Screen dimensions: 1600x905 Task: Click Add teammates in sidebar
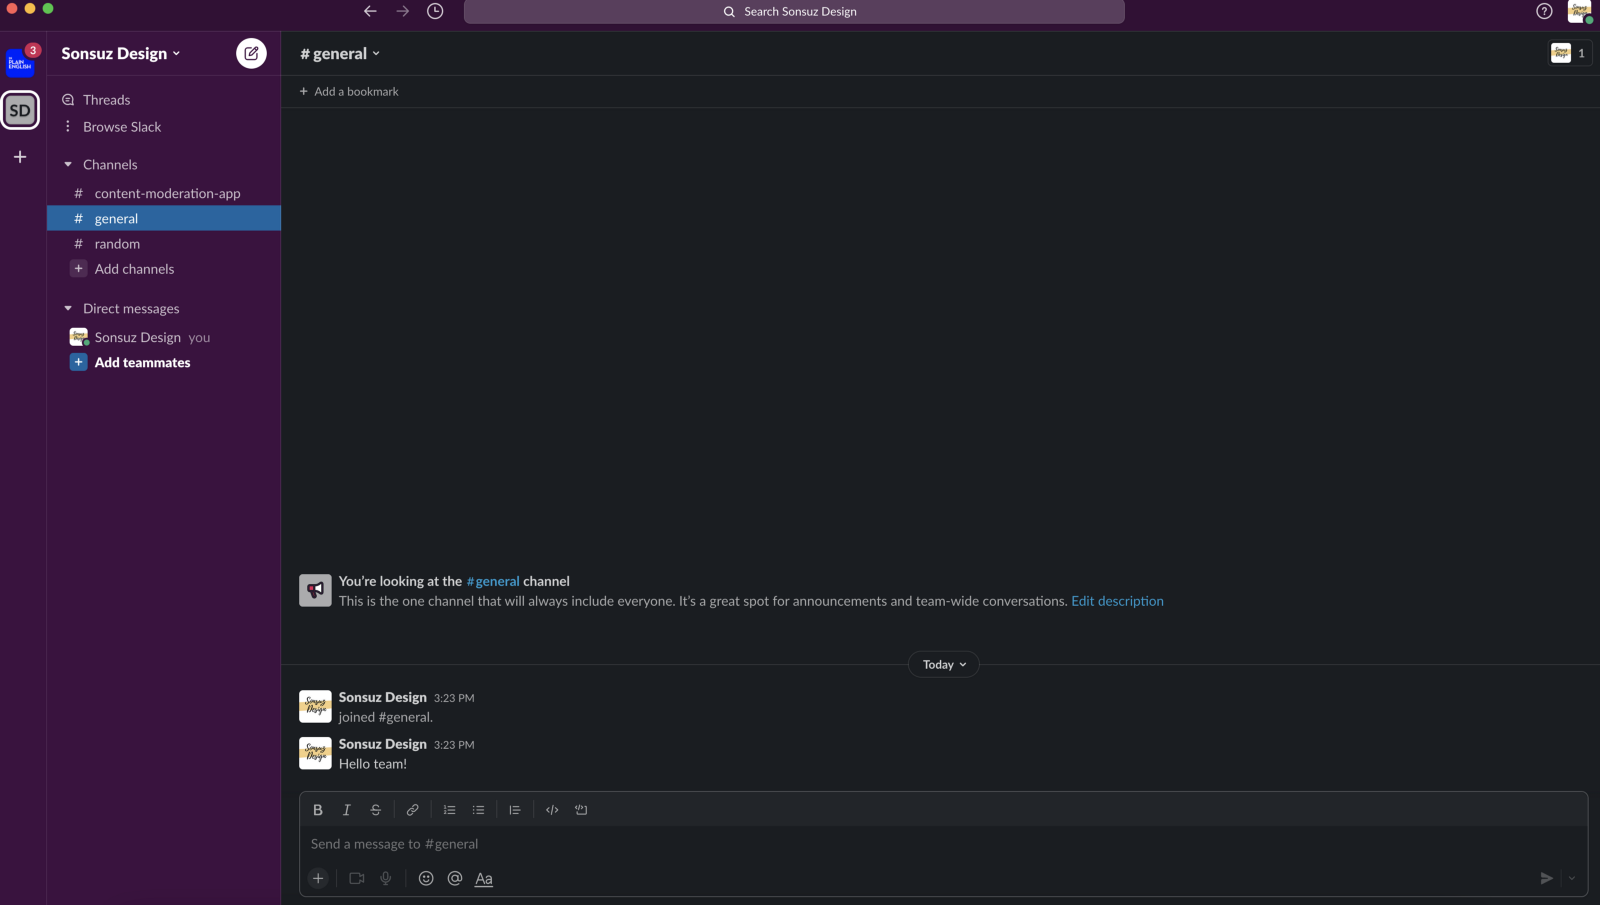(142, 363)
